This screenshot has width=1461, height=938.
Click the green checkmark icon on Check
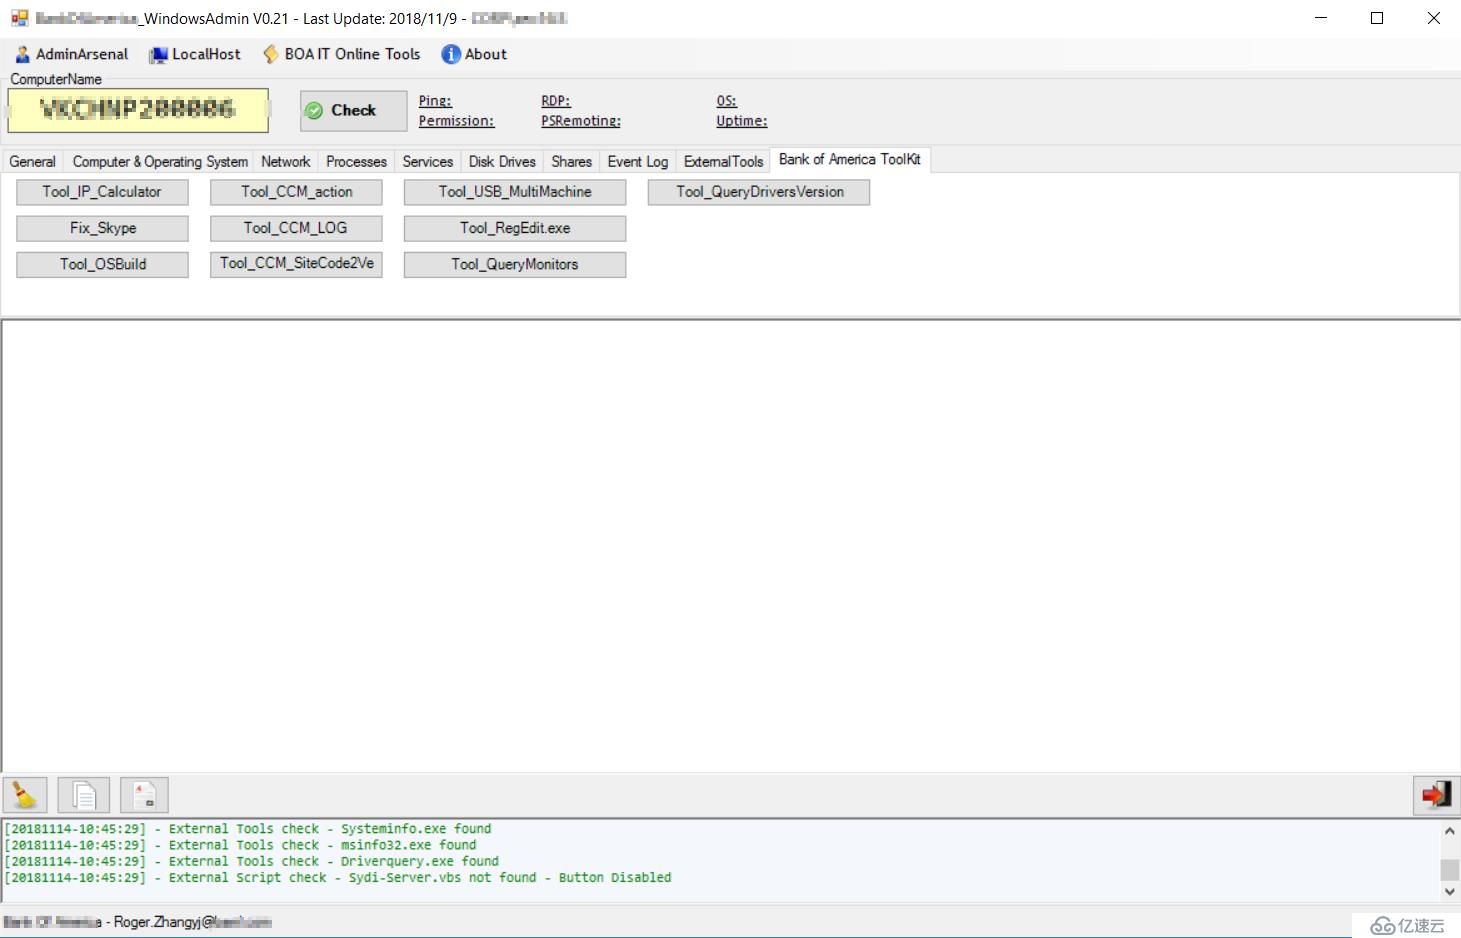point(314,110)
